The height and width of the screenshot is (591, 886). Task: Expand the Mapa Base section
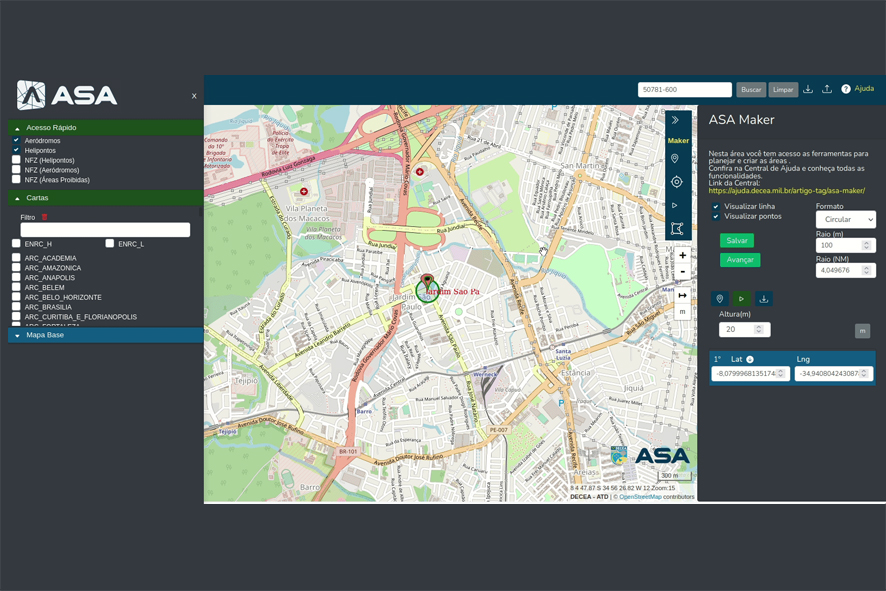106,335
